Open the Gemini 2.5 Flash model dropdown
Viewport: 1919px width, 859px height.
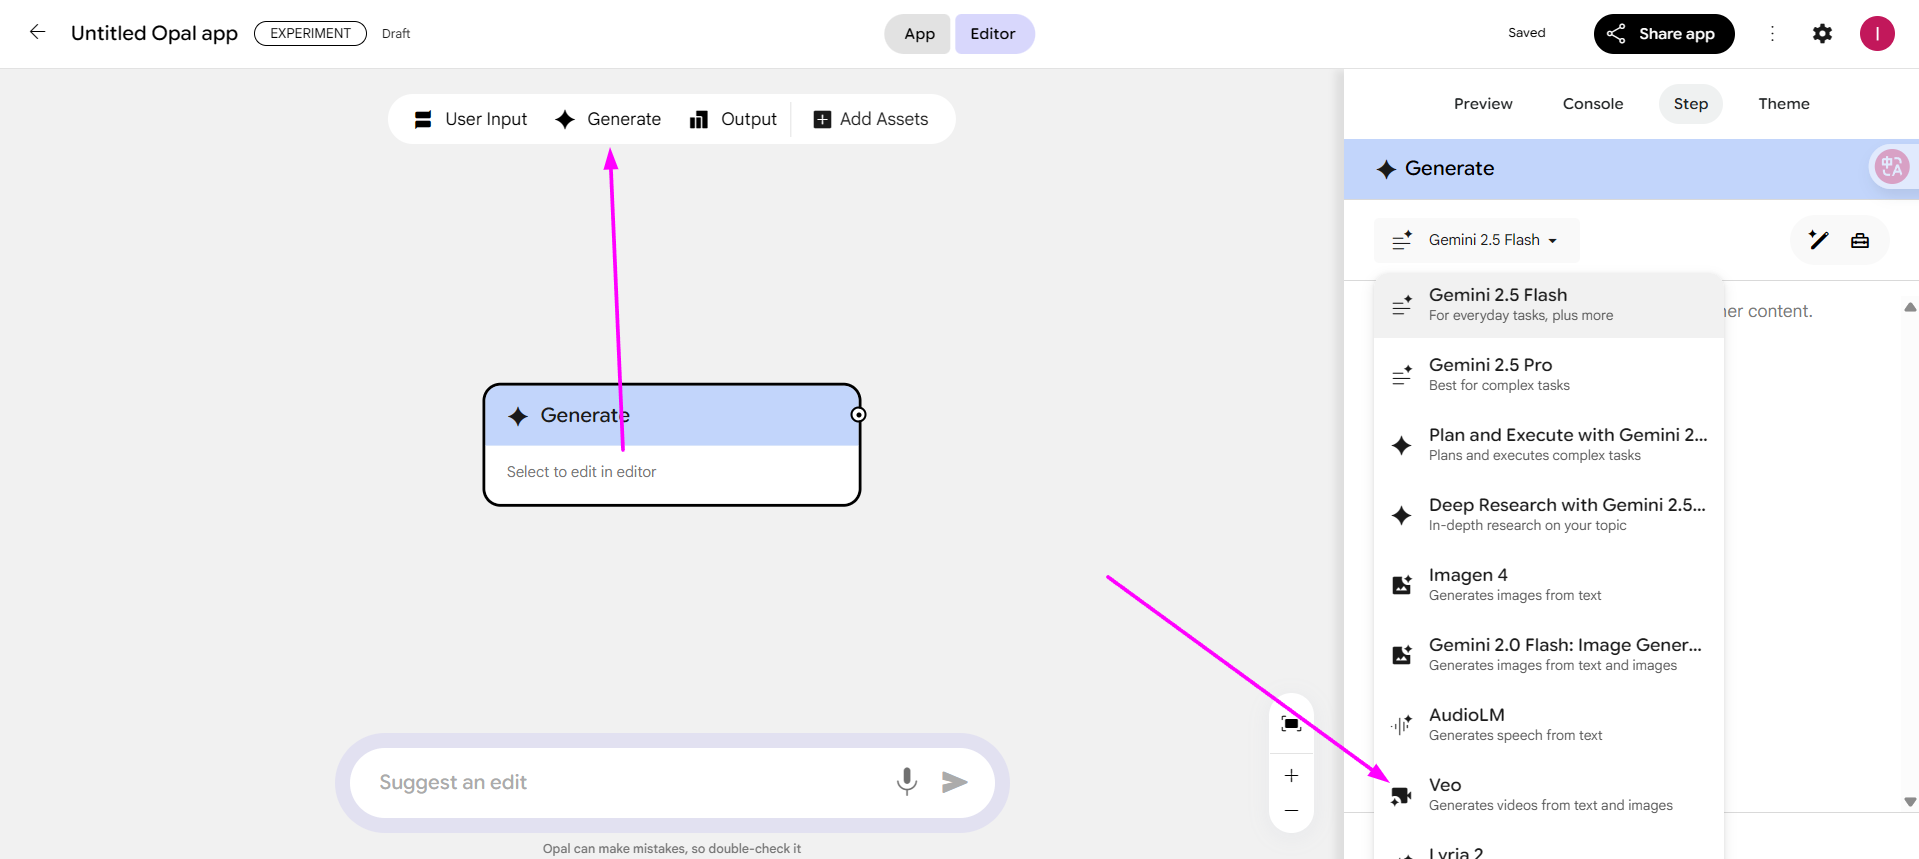click(1477, 240)
